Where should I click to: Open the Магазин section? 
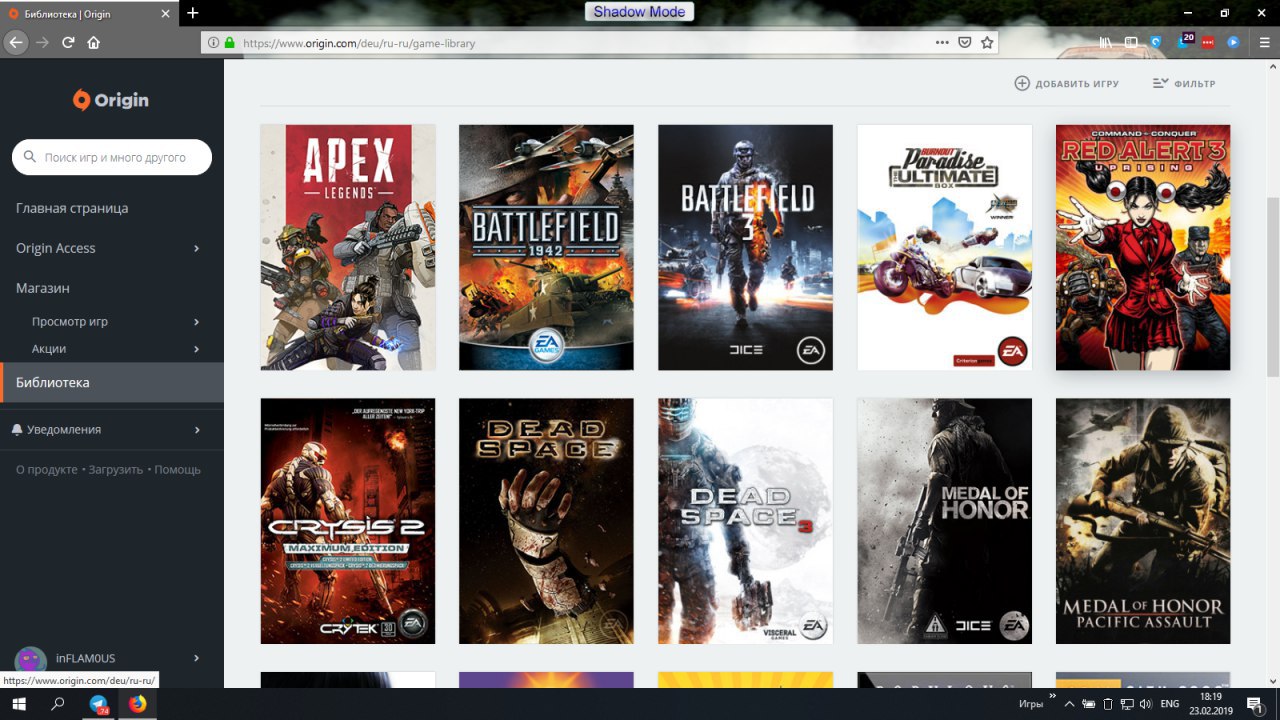43,288
